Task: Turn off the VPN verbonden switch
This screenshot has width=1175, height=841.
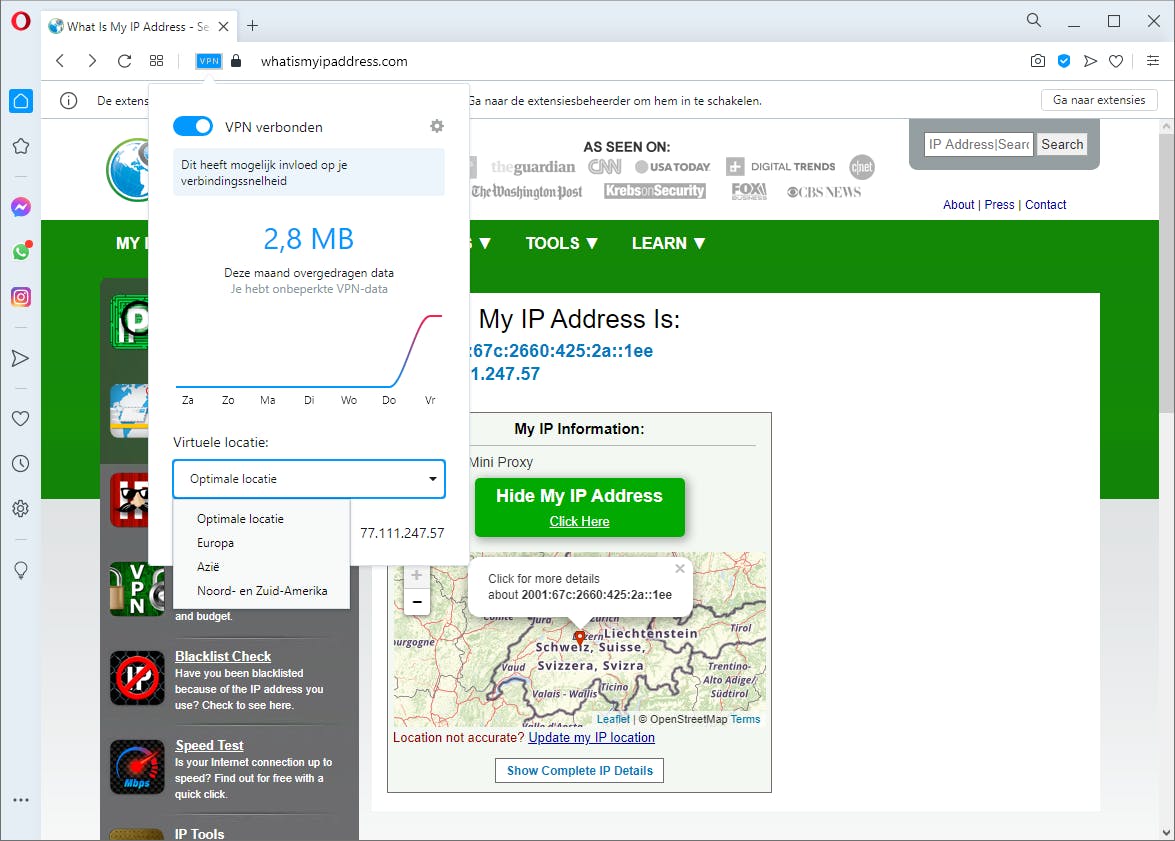Action: [x=193, y=126]
